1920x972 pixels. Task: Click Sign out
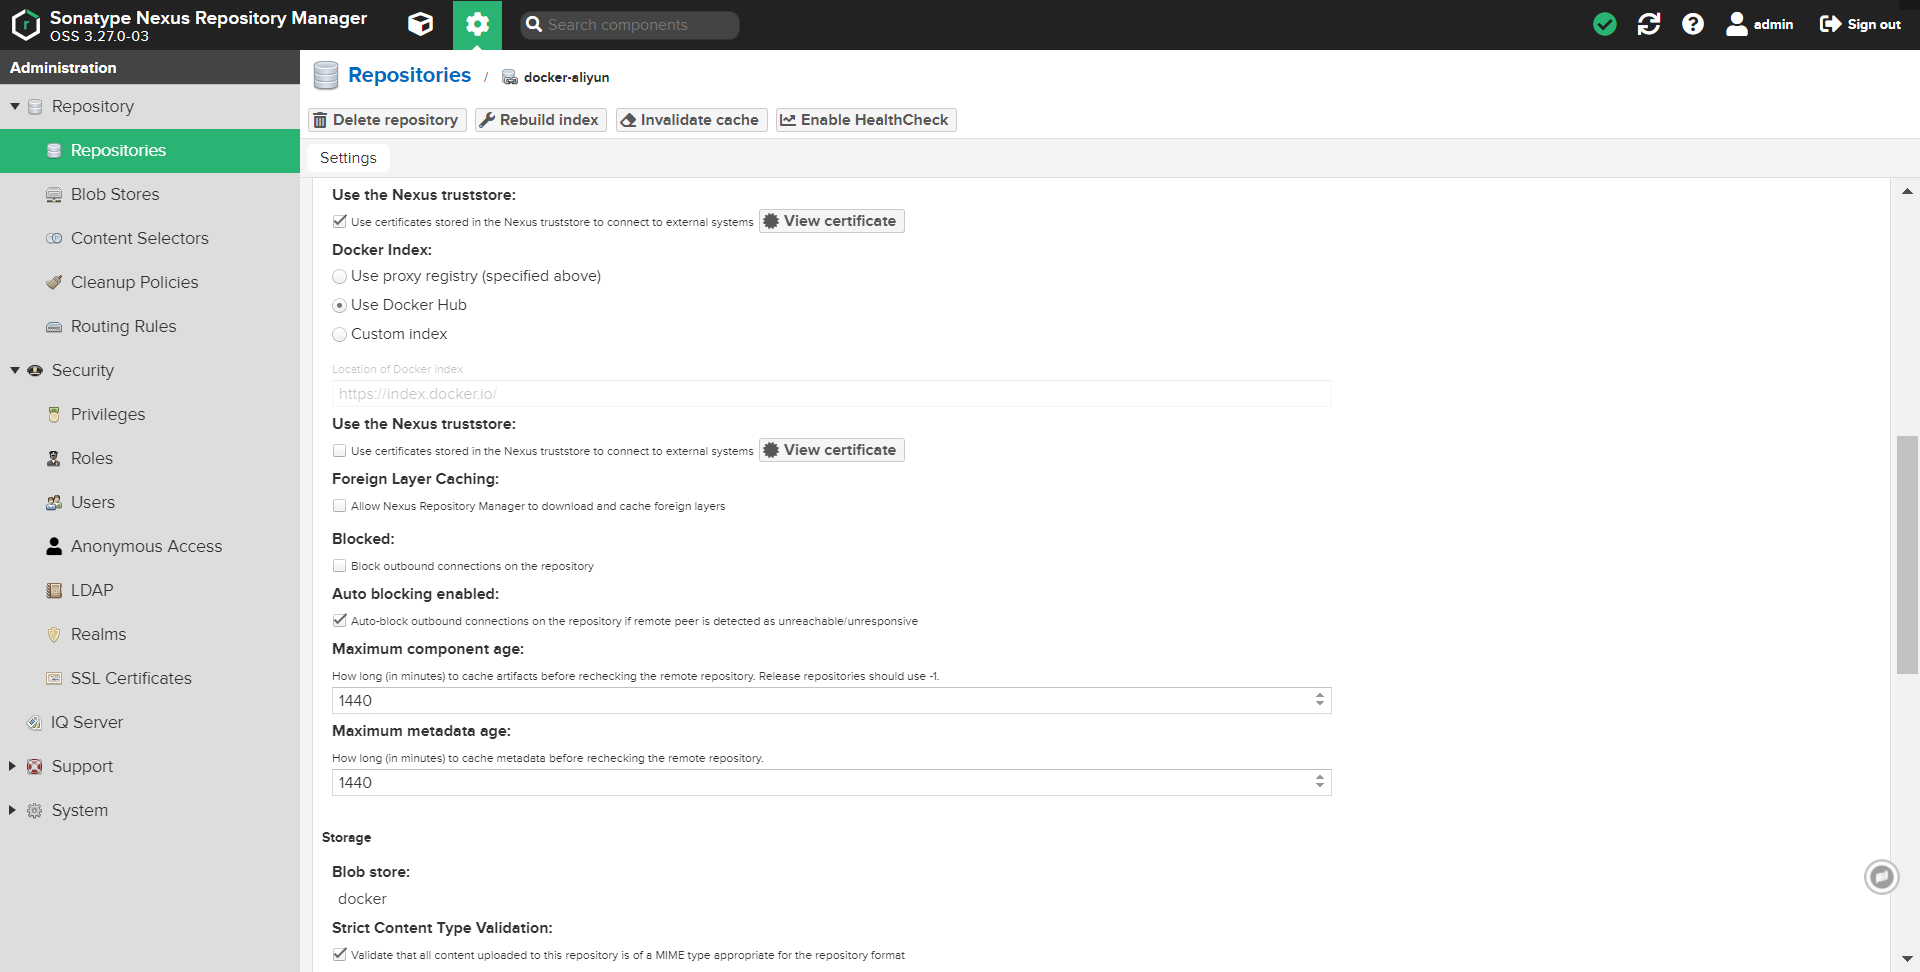1859,23
